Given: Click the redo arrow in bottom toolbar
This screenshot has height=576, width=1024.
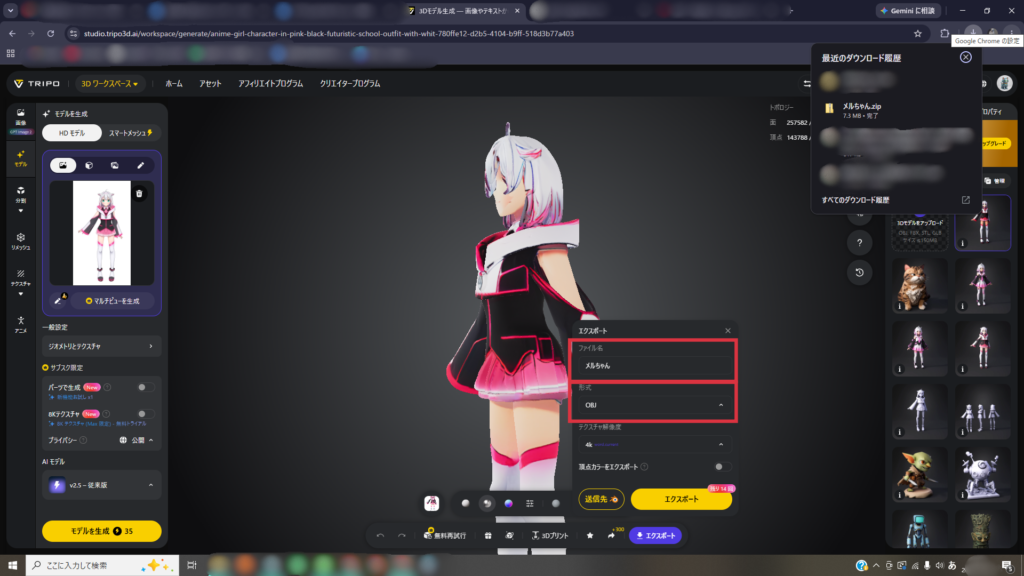Looking at the screenshot, I should coord(402,536).
